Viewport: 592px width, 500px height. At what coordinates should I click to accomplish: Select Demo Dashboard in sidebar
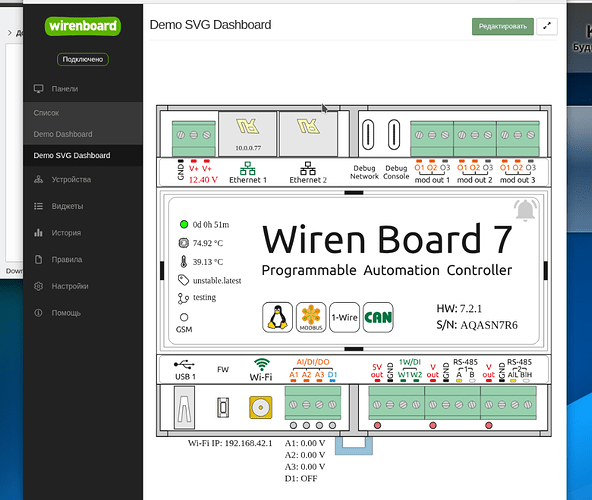tap(83, 134)
